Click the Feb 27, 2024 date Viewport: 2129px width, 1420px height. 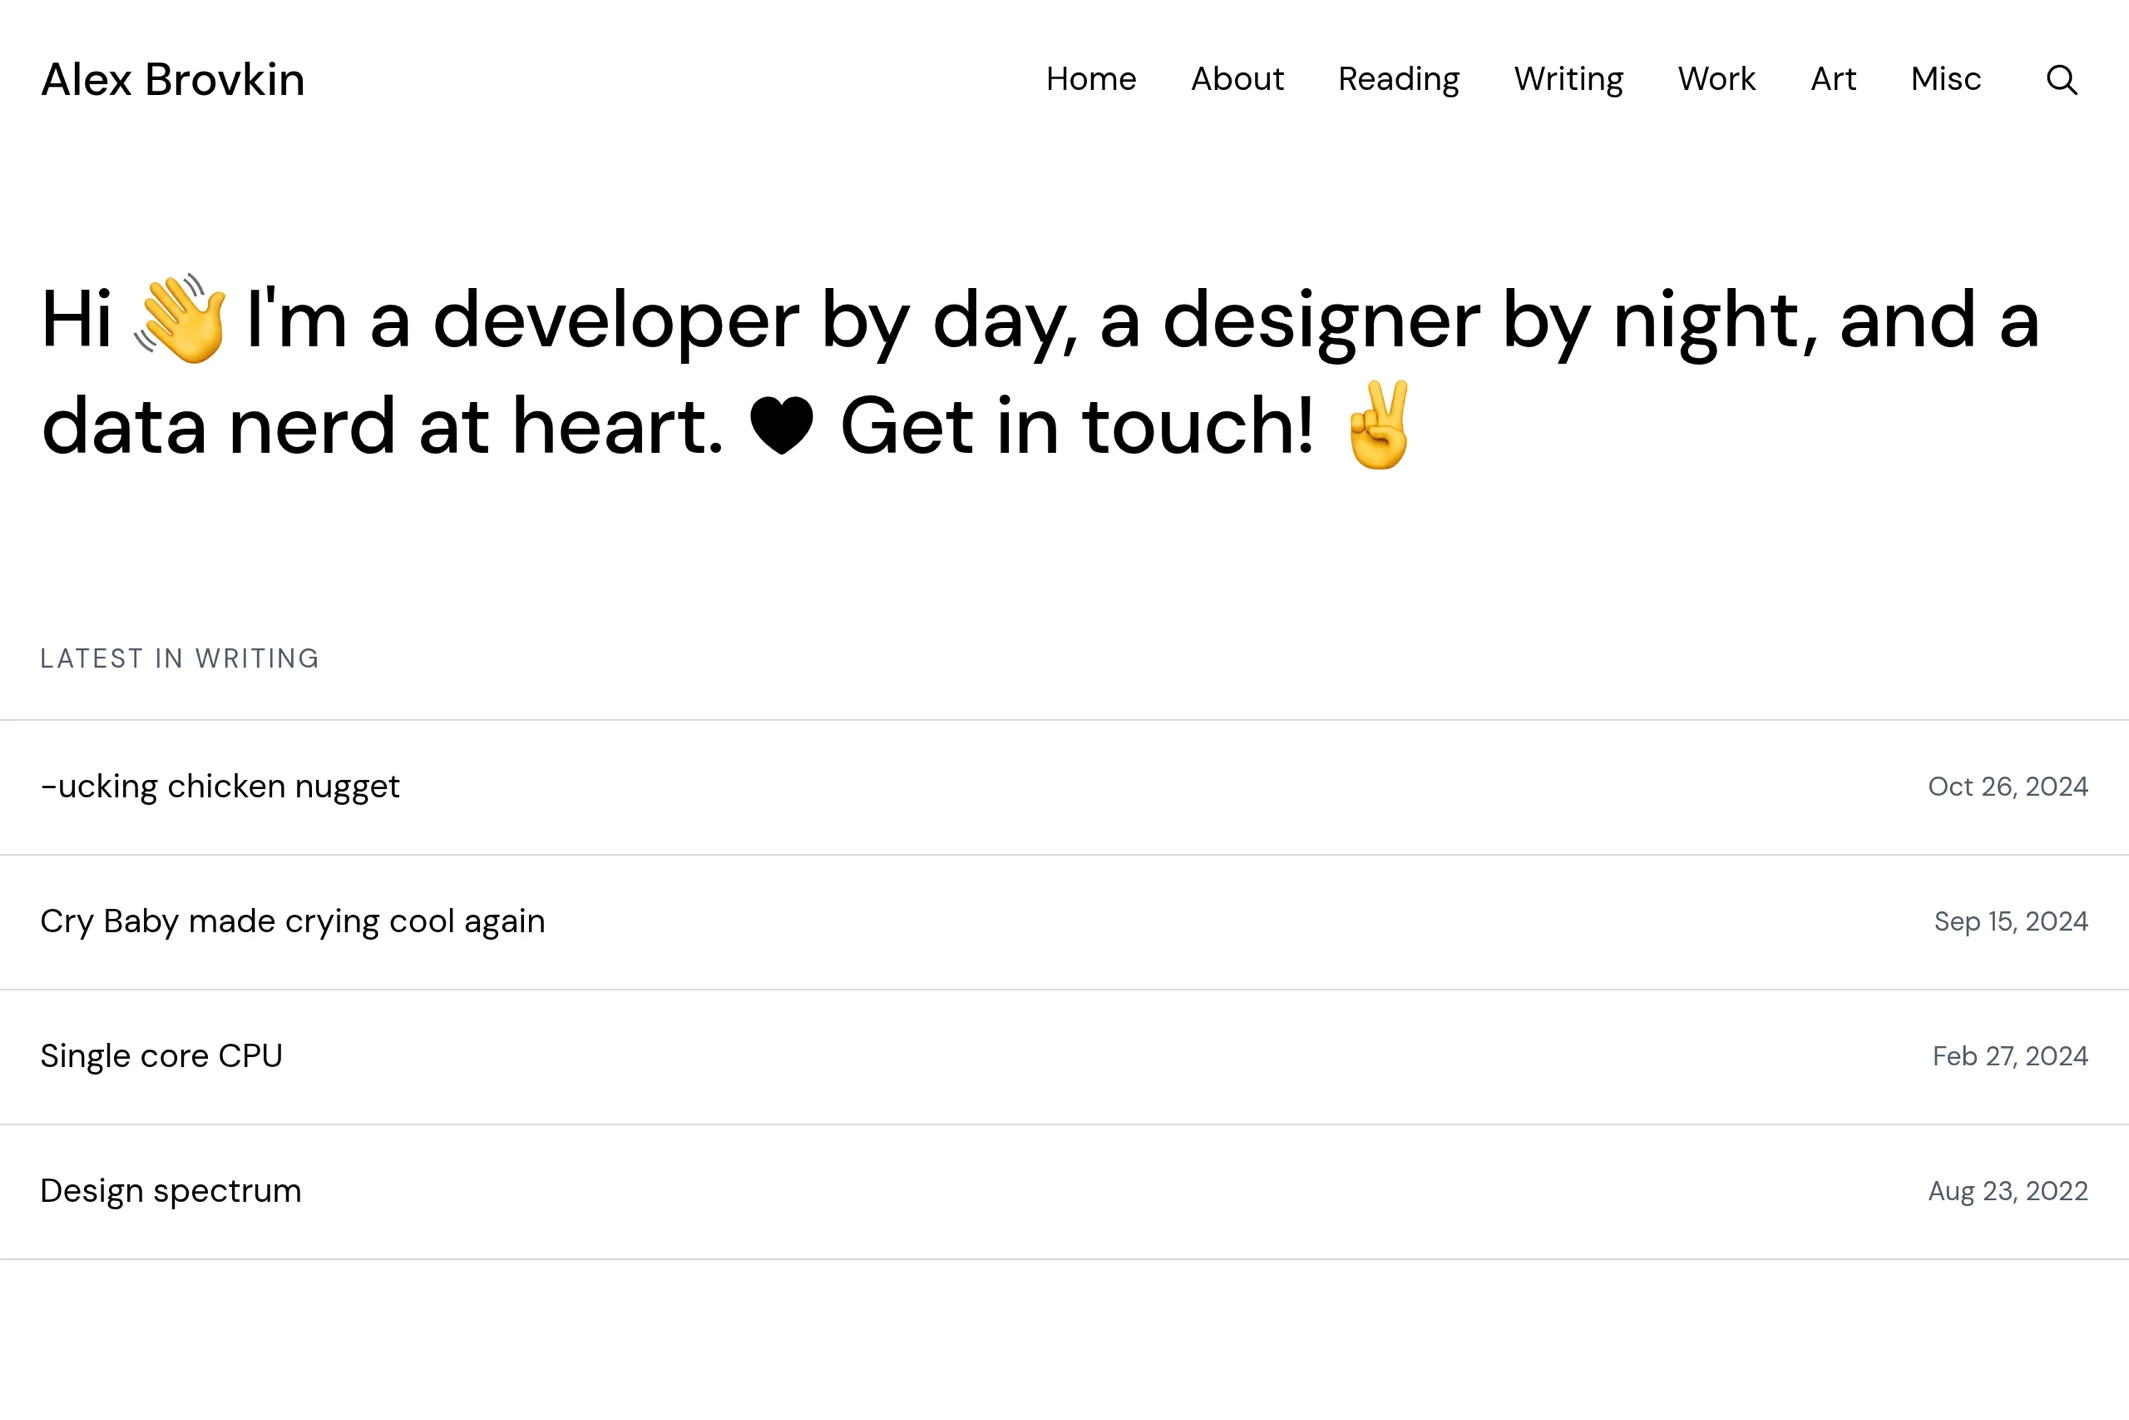pyautogui.click(x=2009, y=1056)
